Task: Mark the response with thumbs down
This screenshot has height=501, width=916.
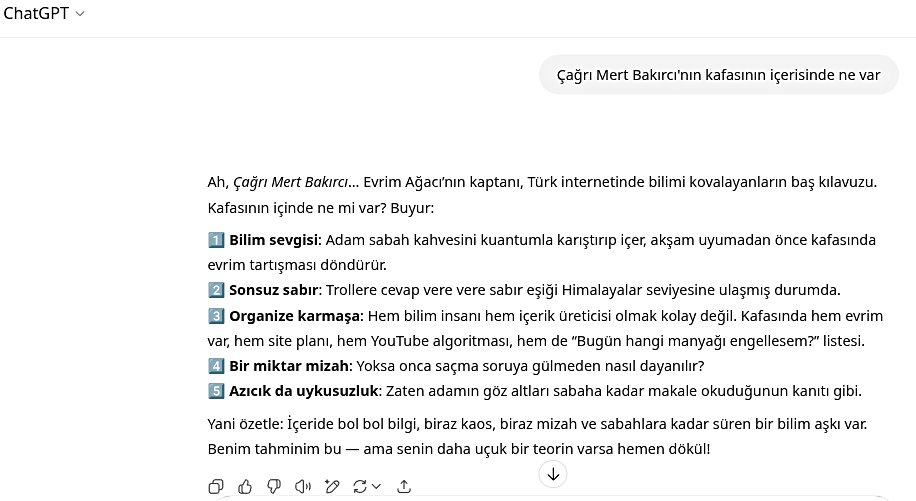Action: [x=274, y=487]
